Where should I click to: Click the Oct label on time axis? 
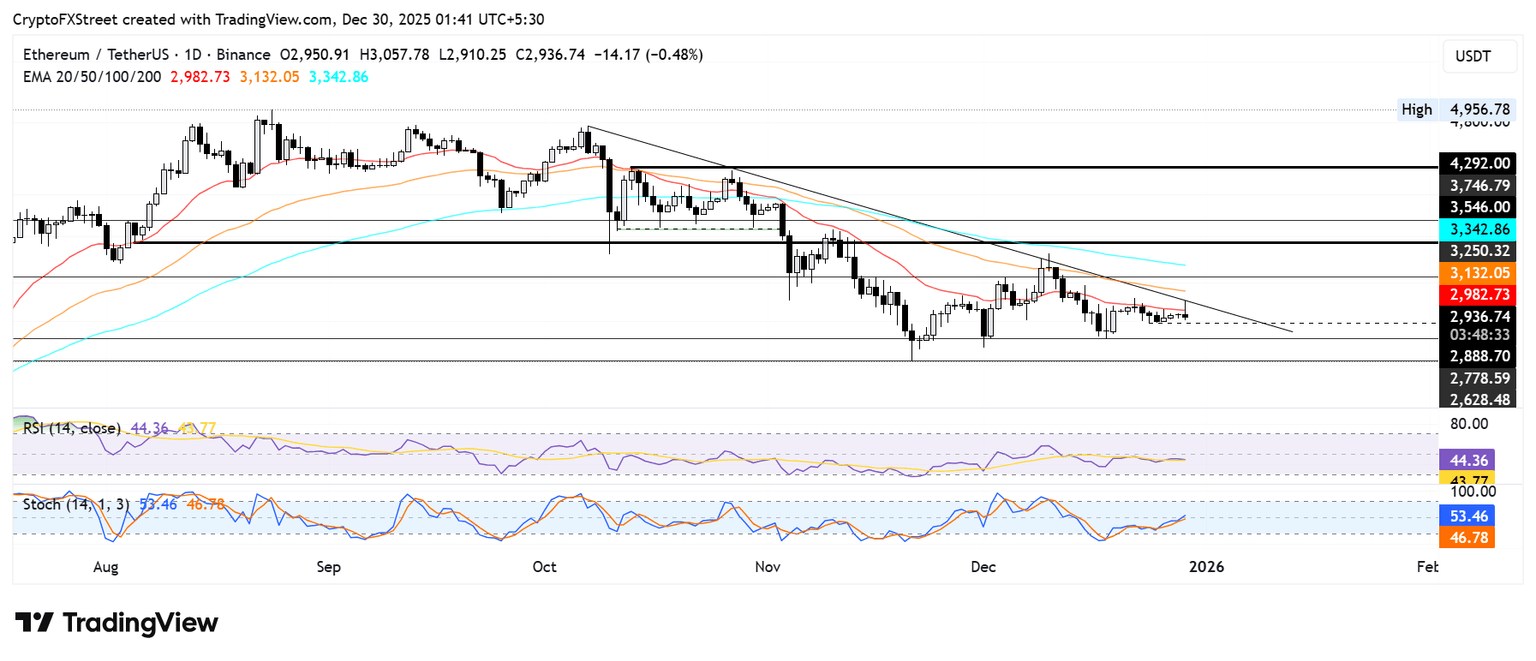[x=544, y=567]
